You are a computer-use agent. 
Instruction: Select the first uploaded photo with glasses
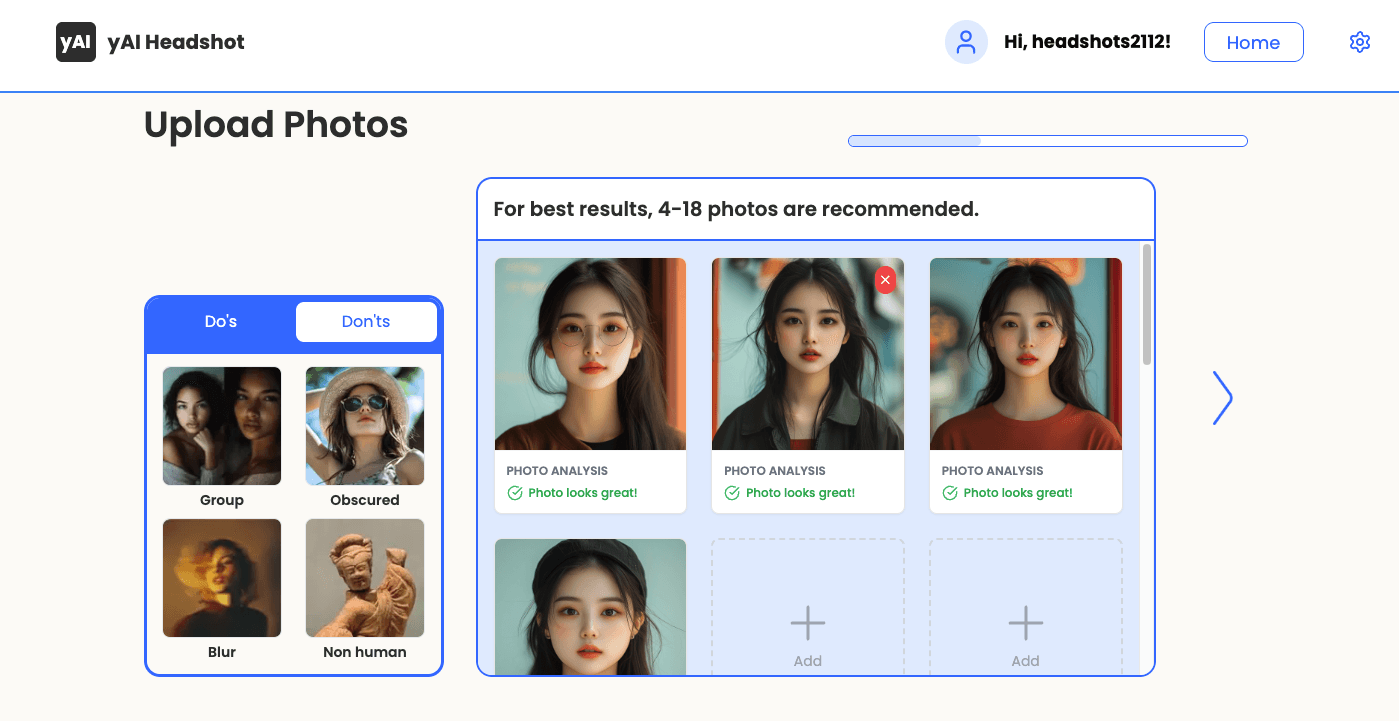click(x=590, y=354)
